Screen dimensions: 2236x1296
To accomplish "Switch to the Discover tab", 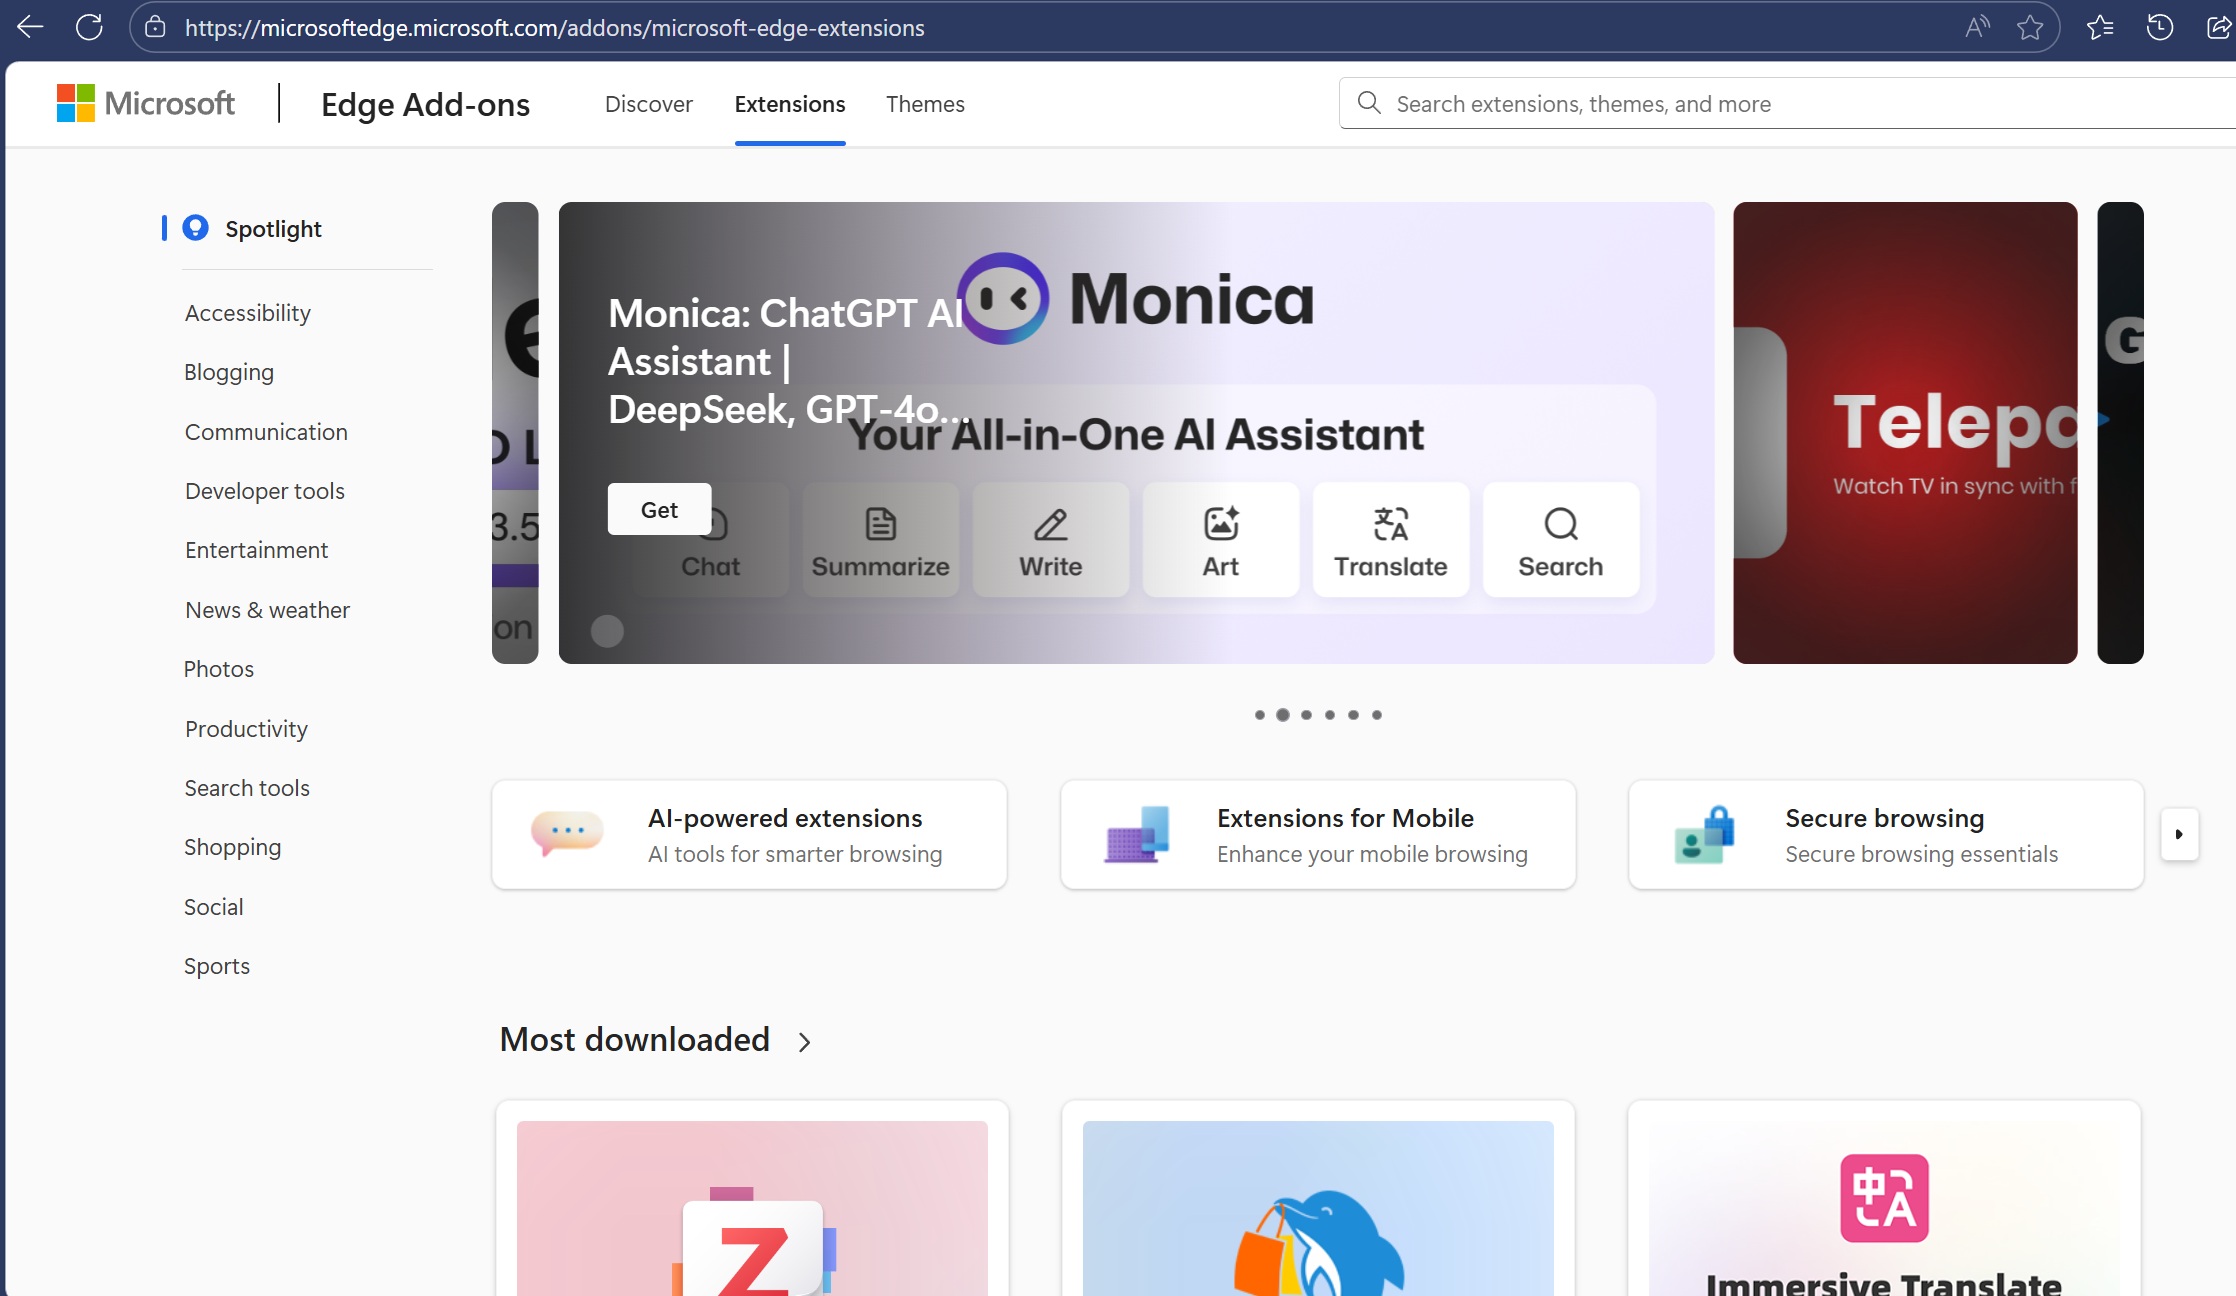I will coord(648,104).
